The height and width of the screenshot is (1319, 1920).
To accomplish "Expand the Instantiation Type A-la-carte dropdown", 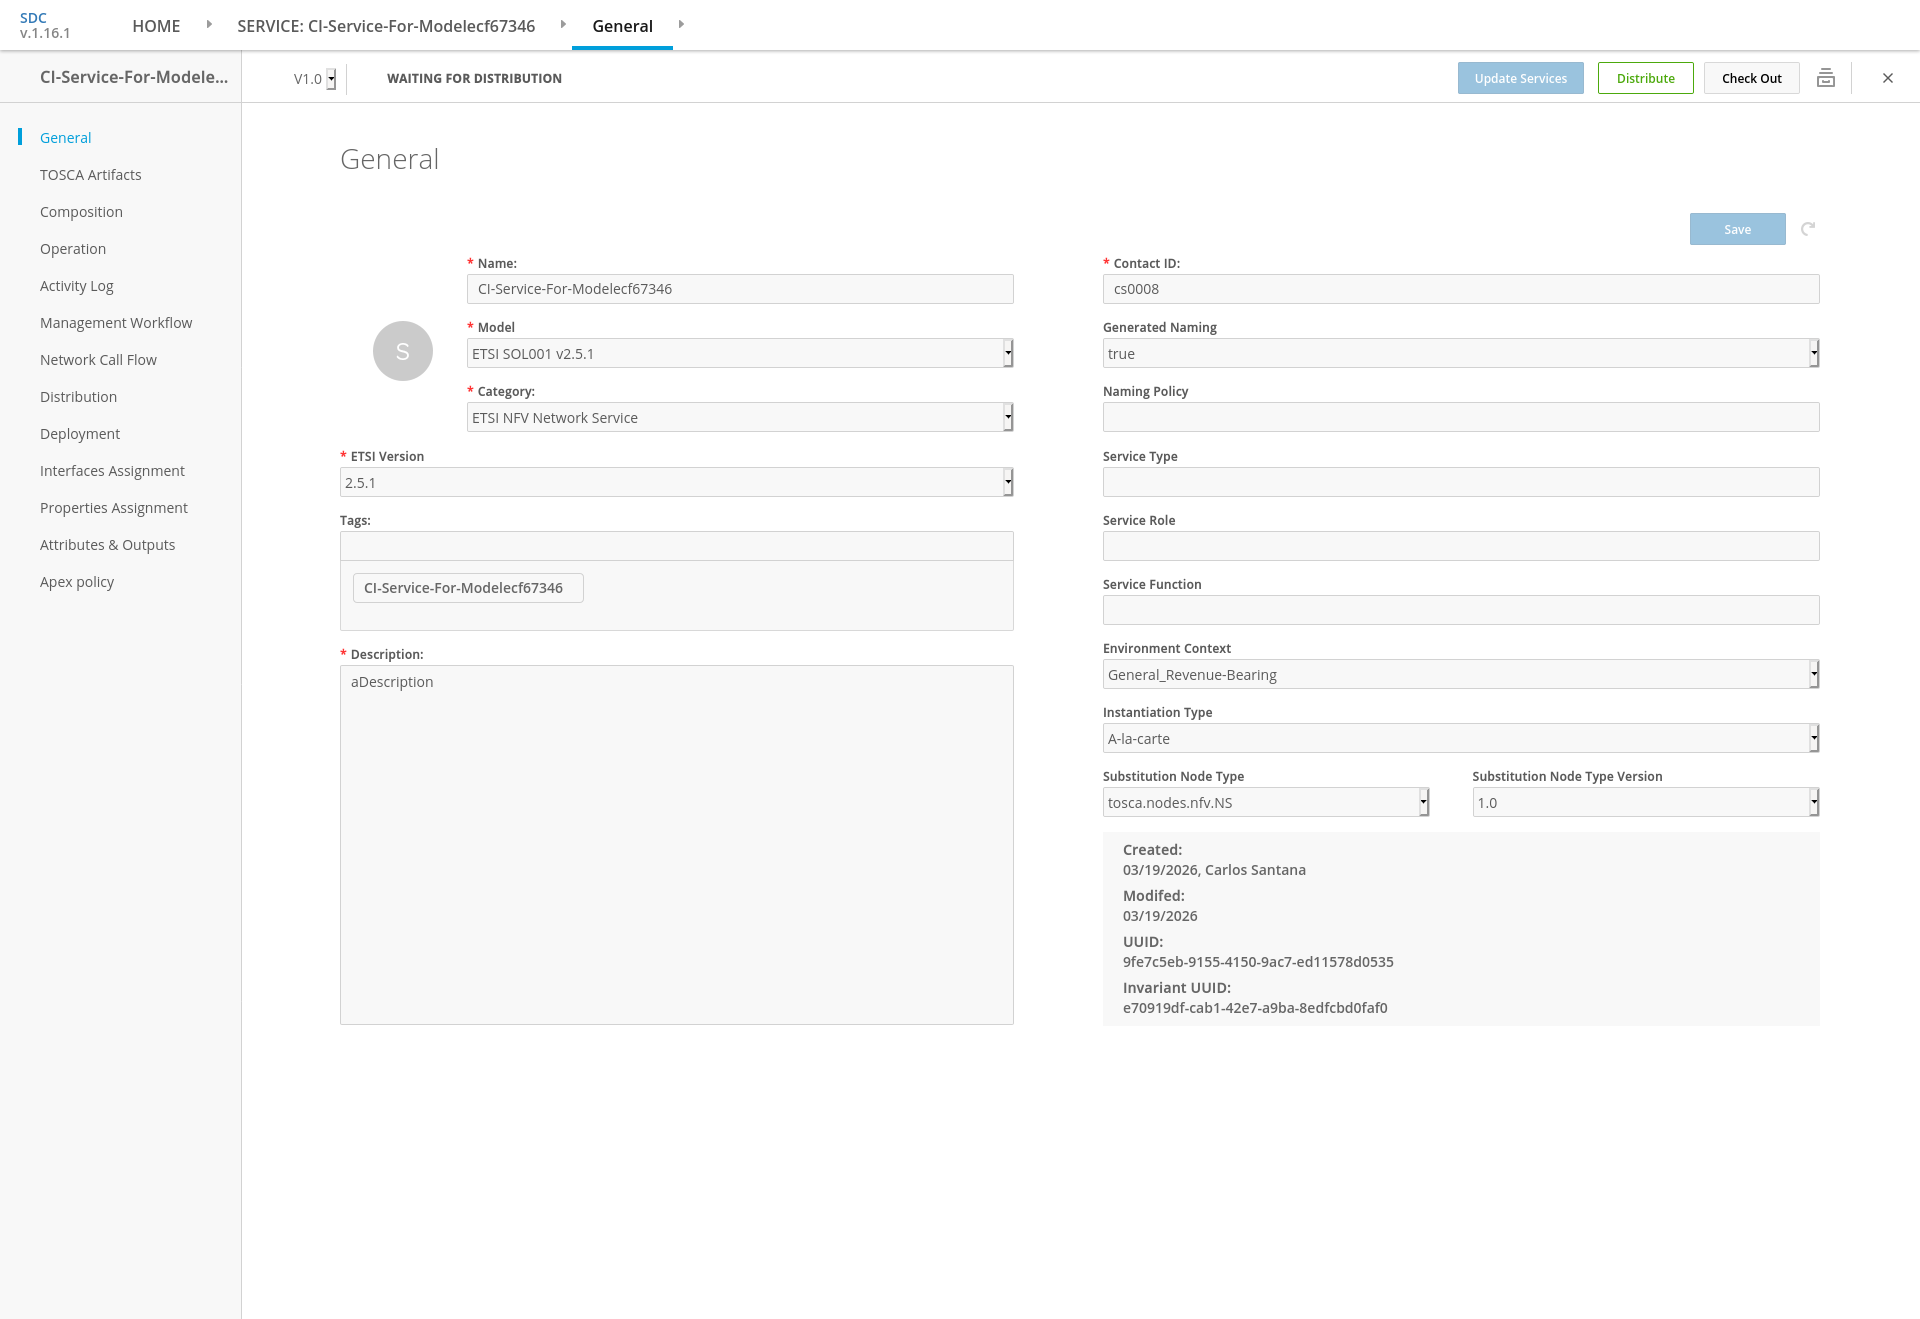I will click(x=1460, y=738).
